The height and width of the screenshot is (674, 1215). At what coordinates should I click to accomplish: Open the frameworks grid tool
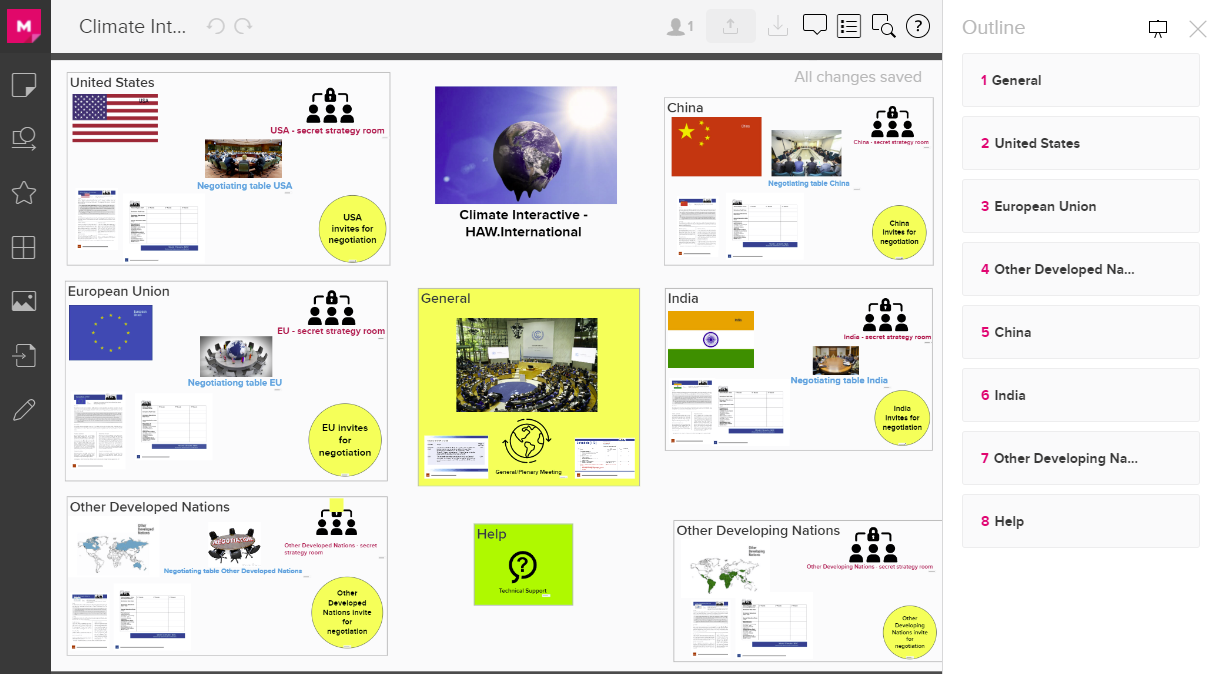point(24,247)
